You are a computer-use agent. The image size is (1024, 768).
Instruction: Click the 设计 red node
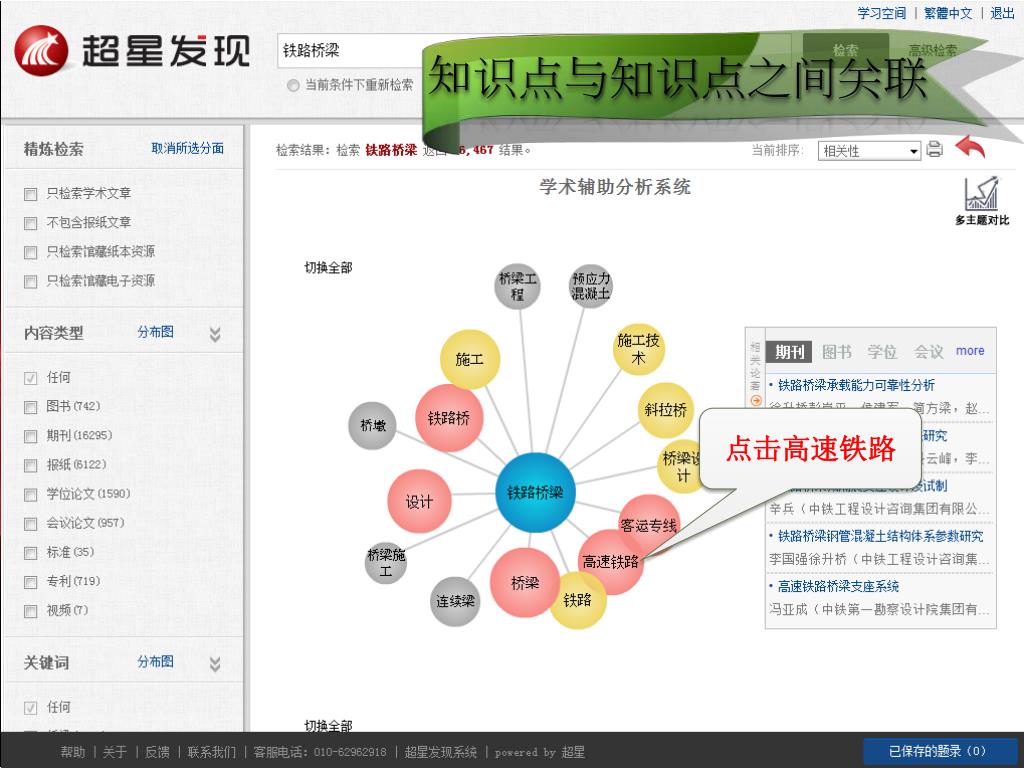point(419,502)
